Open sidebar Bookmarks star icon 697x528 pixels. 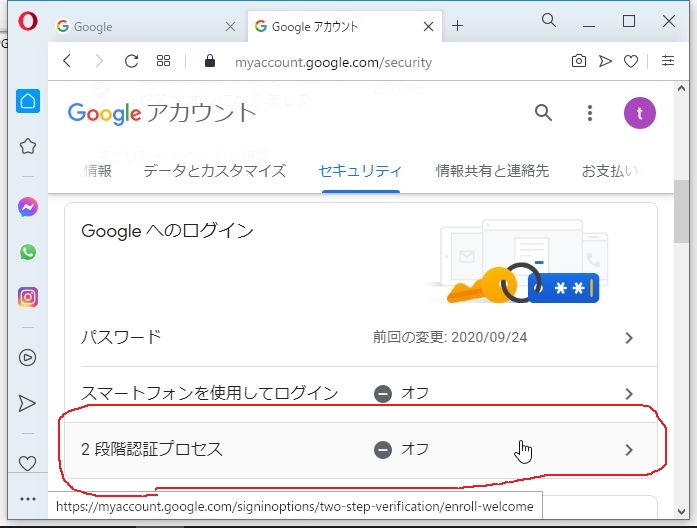click(x=28, y=146)
